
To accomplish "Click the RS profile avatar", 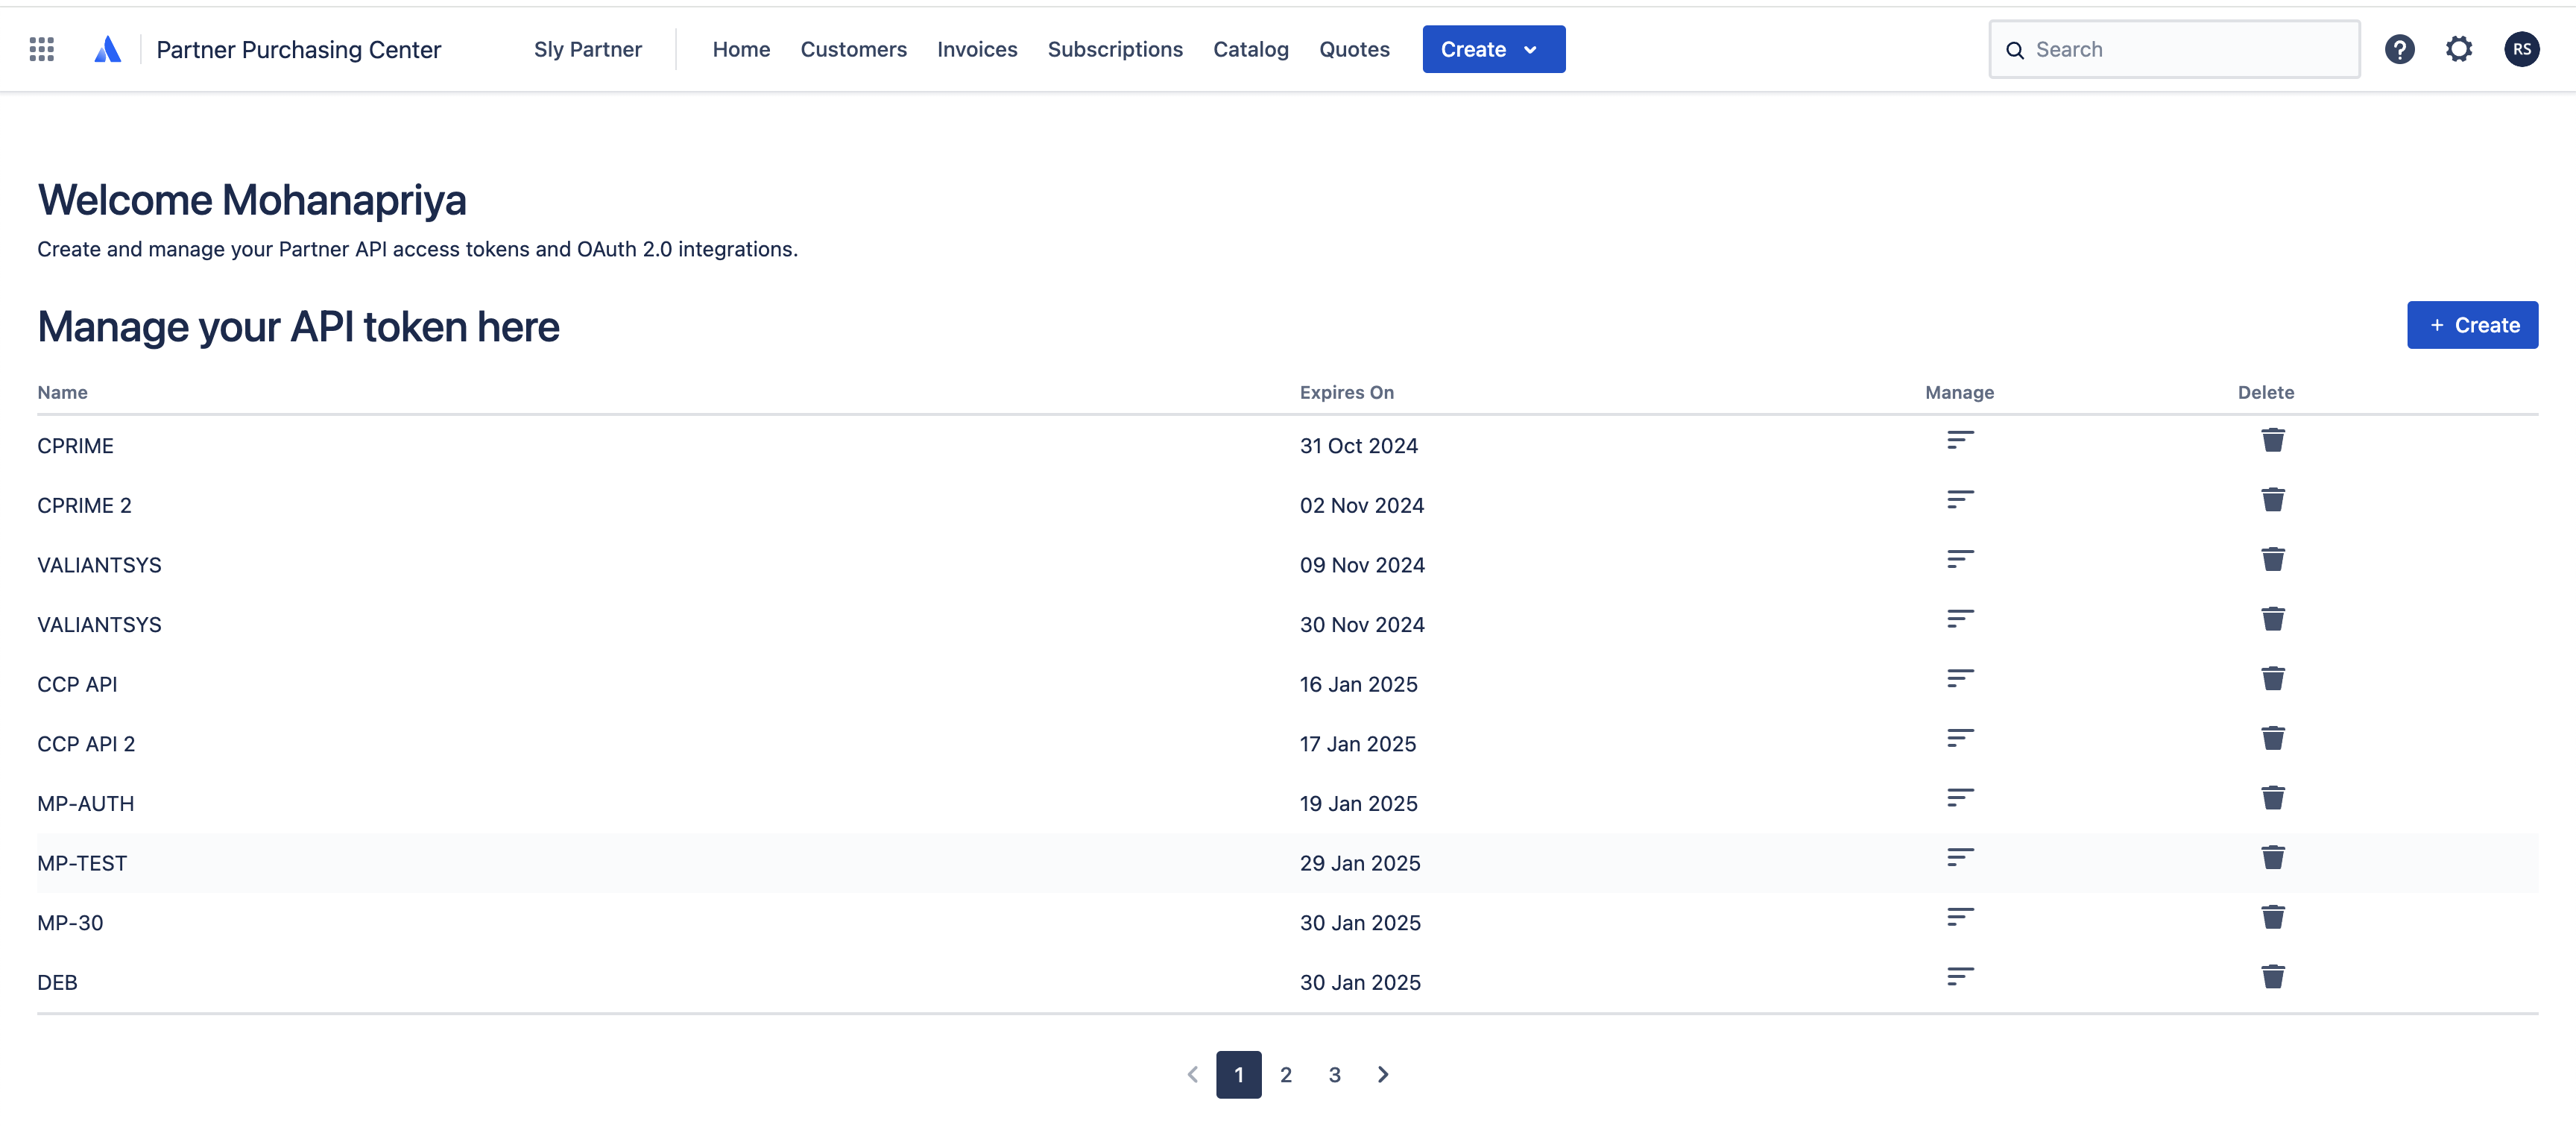I will pyautogui.click(x=2521, y=49).
